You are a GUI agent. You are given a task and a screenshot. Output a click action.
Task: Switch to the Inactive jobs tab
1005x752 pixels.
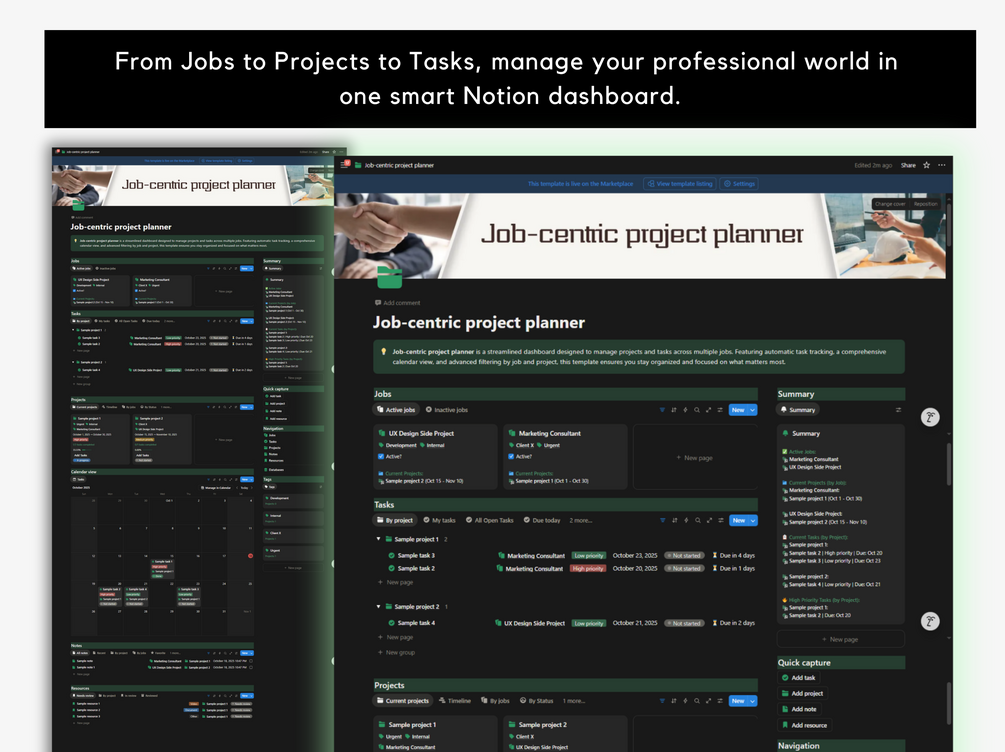(447, 410)
